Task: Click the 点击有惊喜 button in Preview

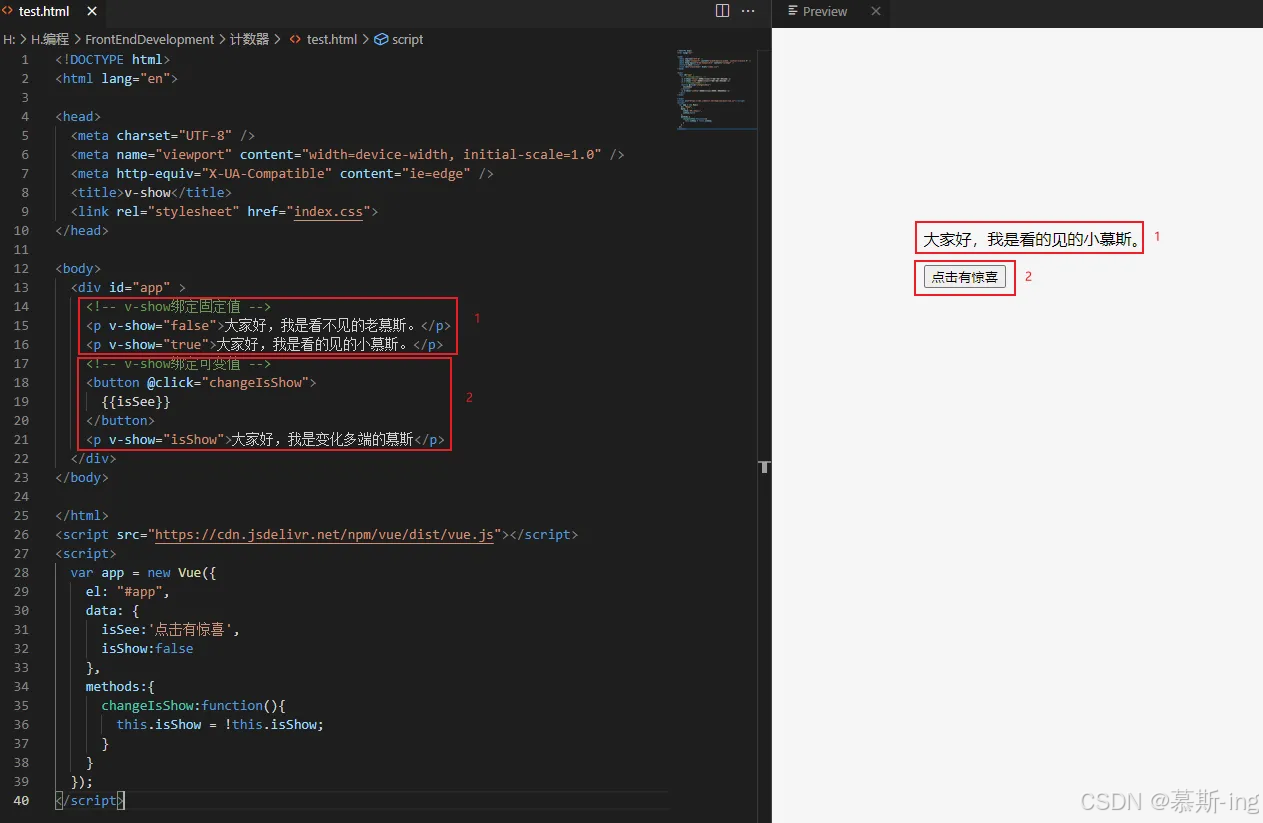Action: click(965, 277)
